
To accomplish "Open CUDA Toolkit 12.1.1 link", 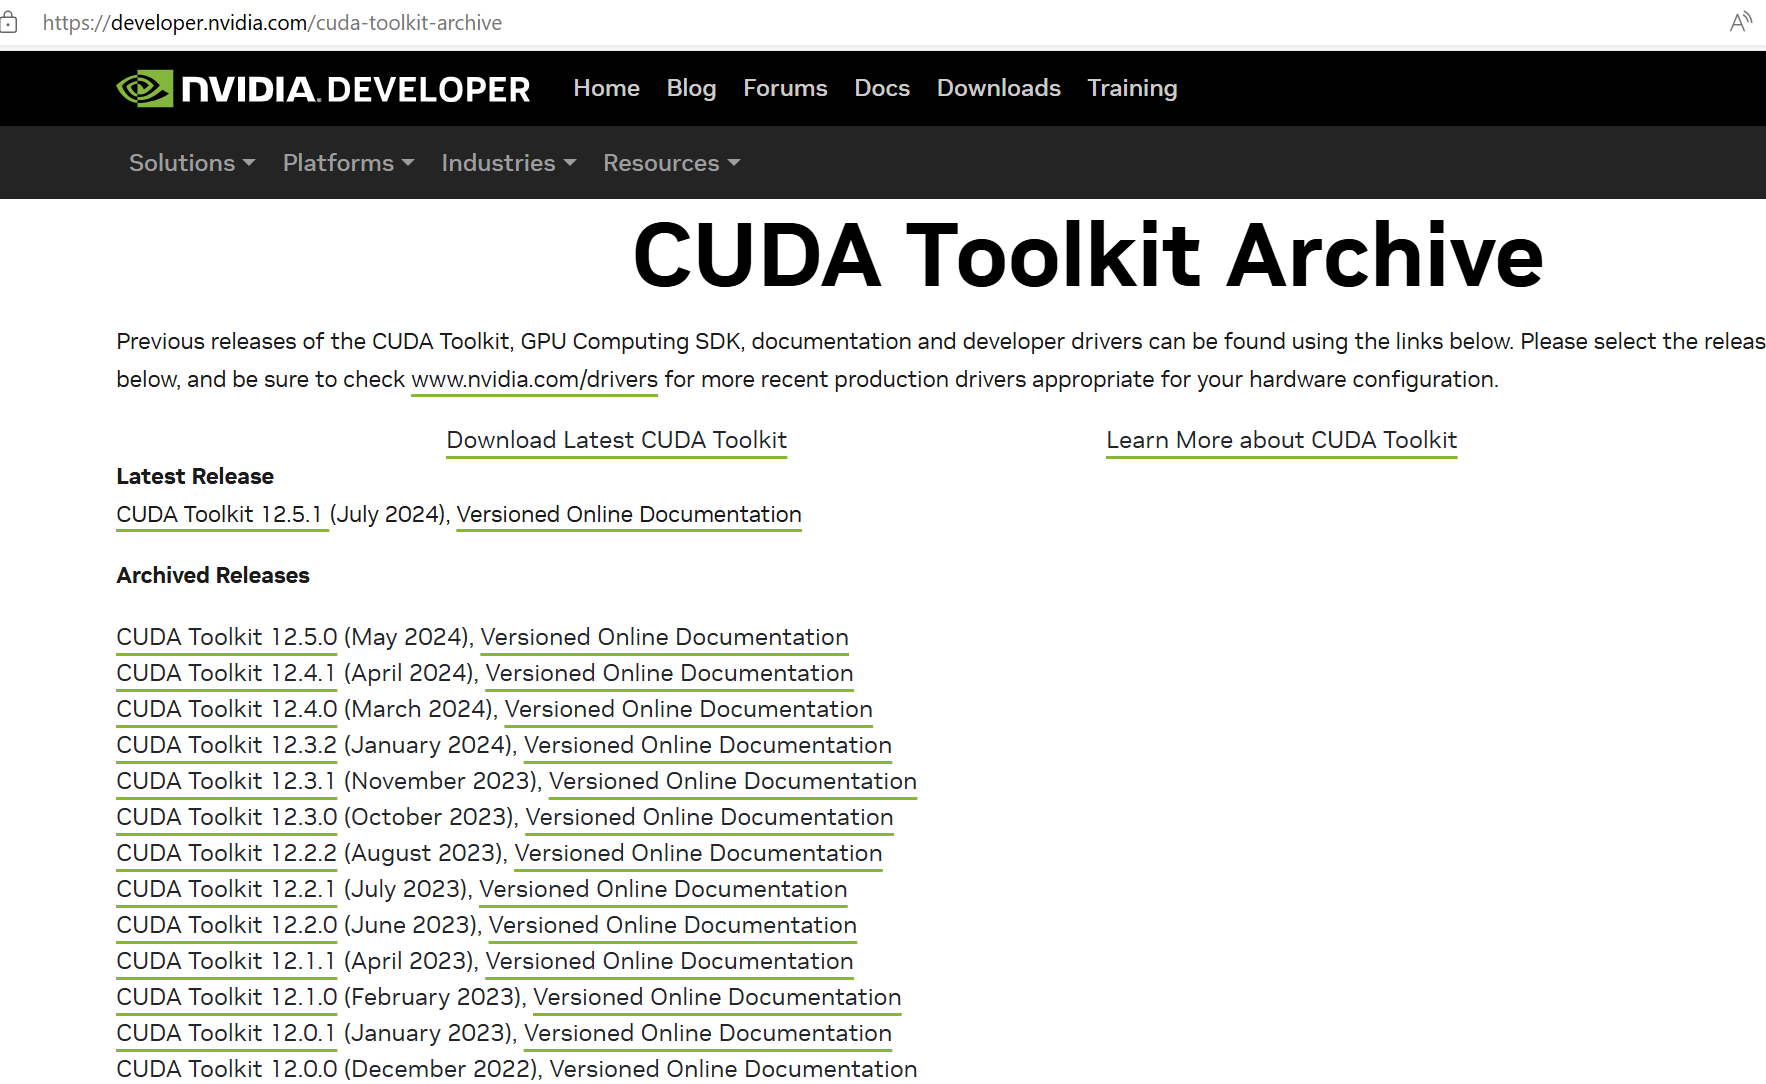I will point(226,962).
